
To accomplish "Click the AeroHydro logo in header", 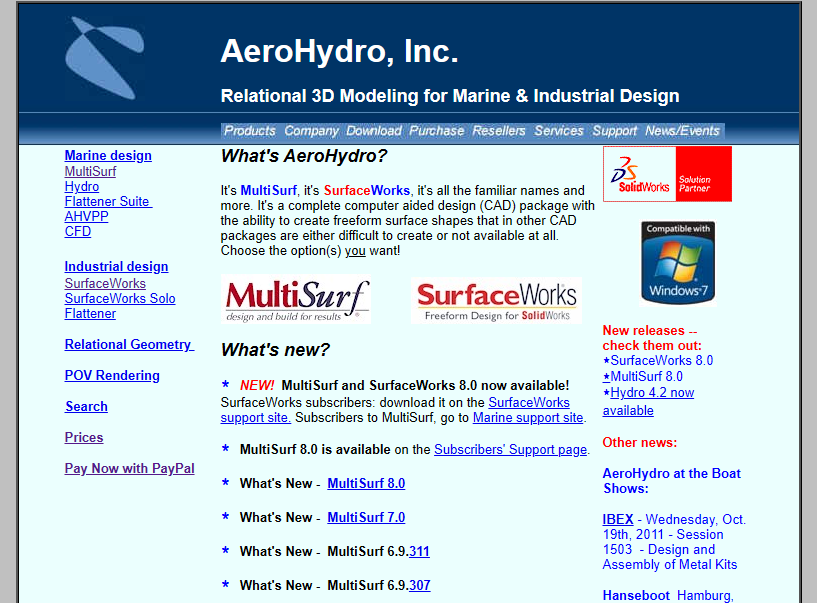I will [x=104, y=58].
